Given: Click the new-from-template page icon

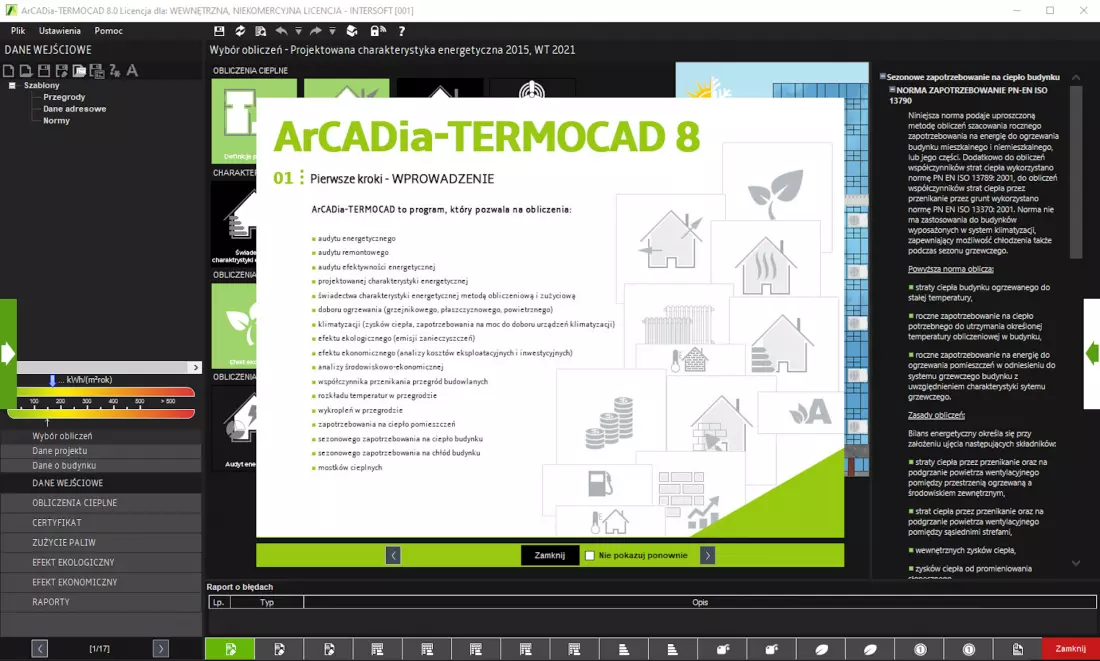Looking at the screenshot, I should pyautogui.click(x=25, y=70).
